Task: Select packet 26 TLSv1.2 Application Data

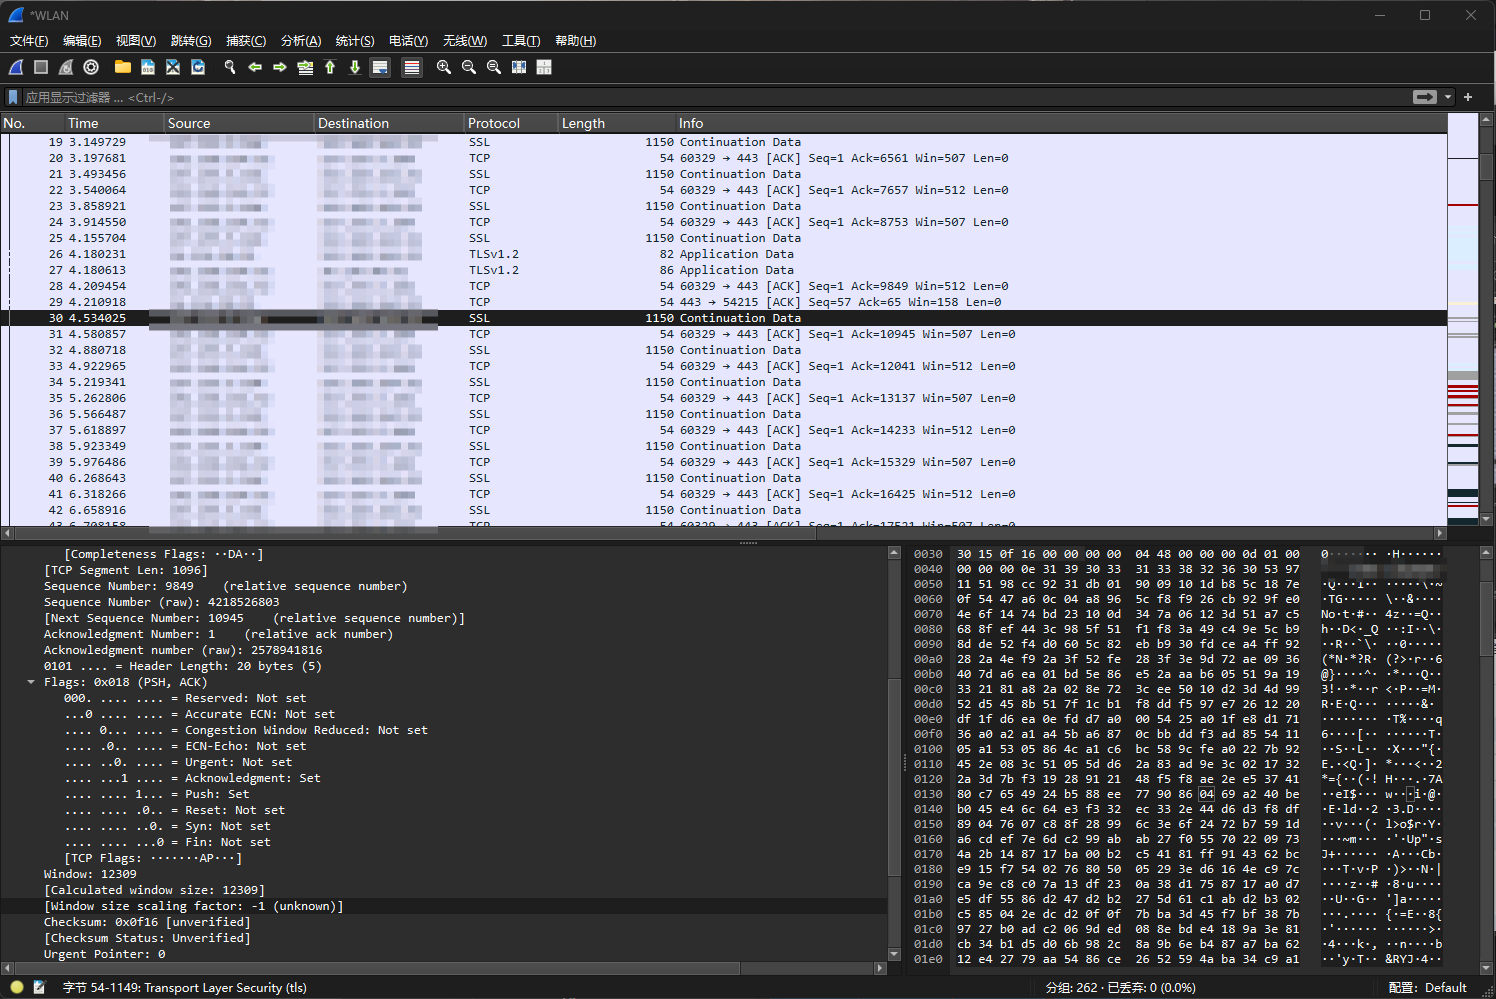Action: click(x=724, y=254)
